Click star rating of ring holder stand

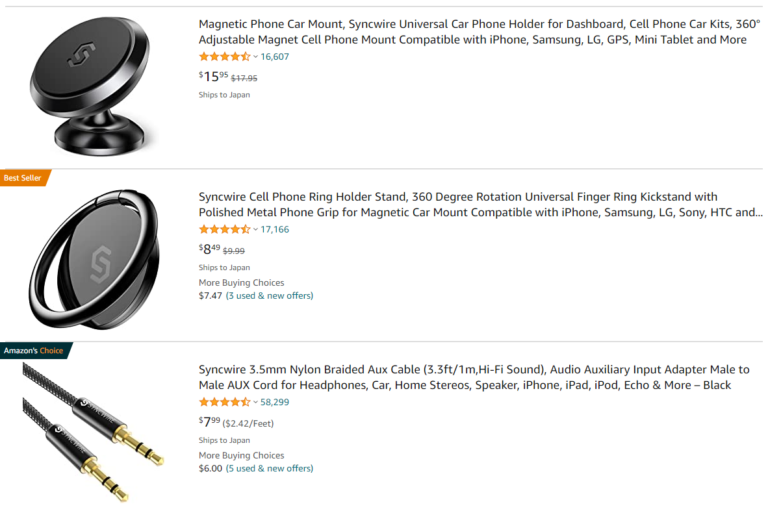coord(224,229)
